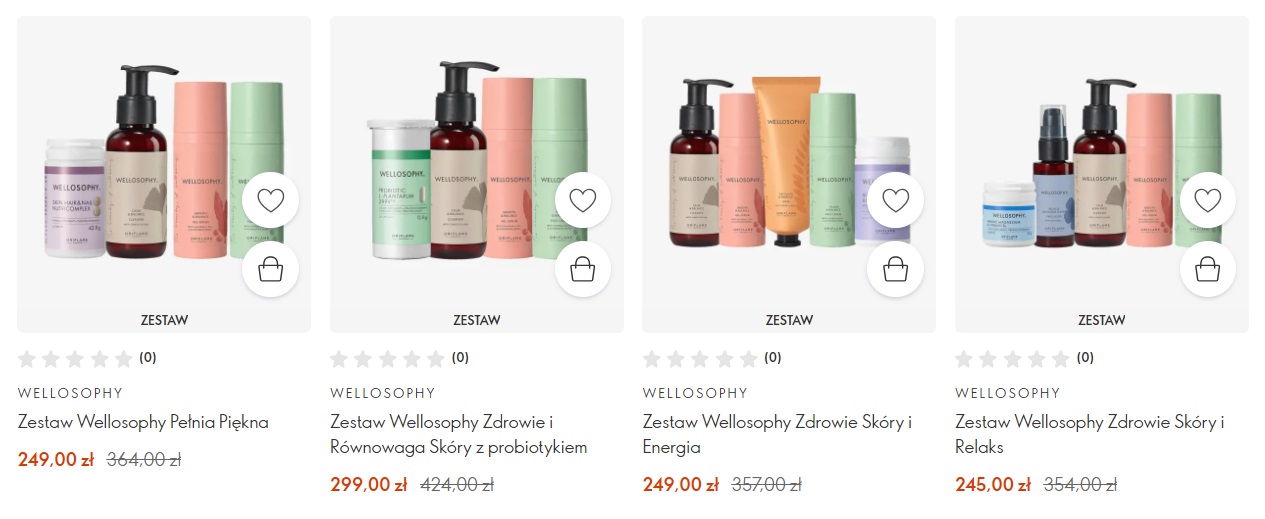
Task: Open Zestaw Wellosophy Zdrowie Skóry i Relaks link
Action: point(1090,435)
